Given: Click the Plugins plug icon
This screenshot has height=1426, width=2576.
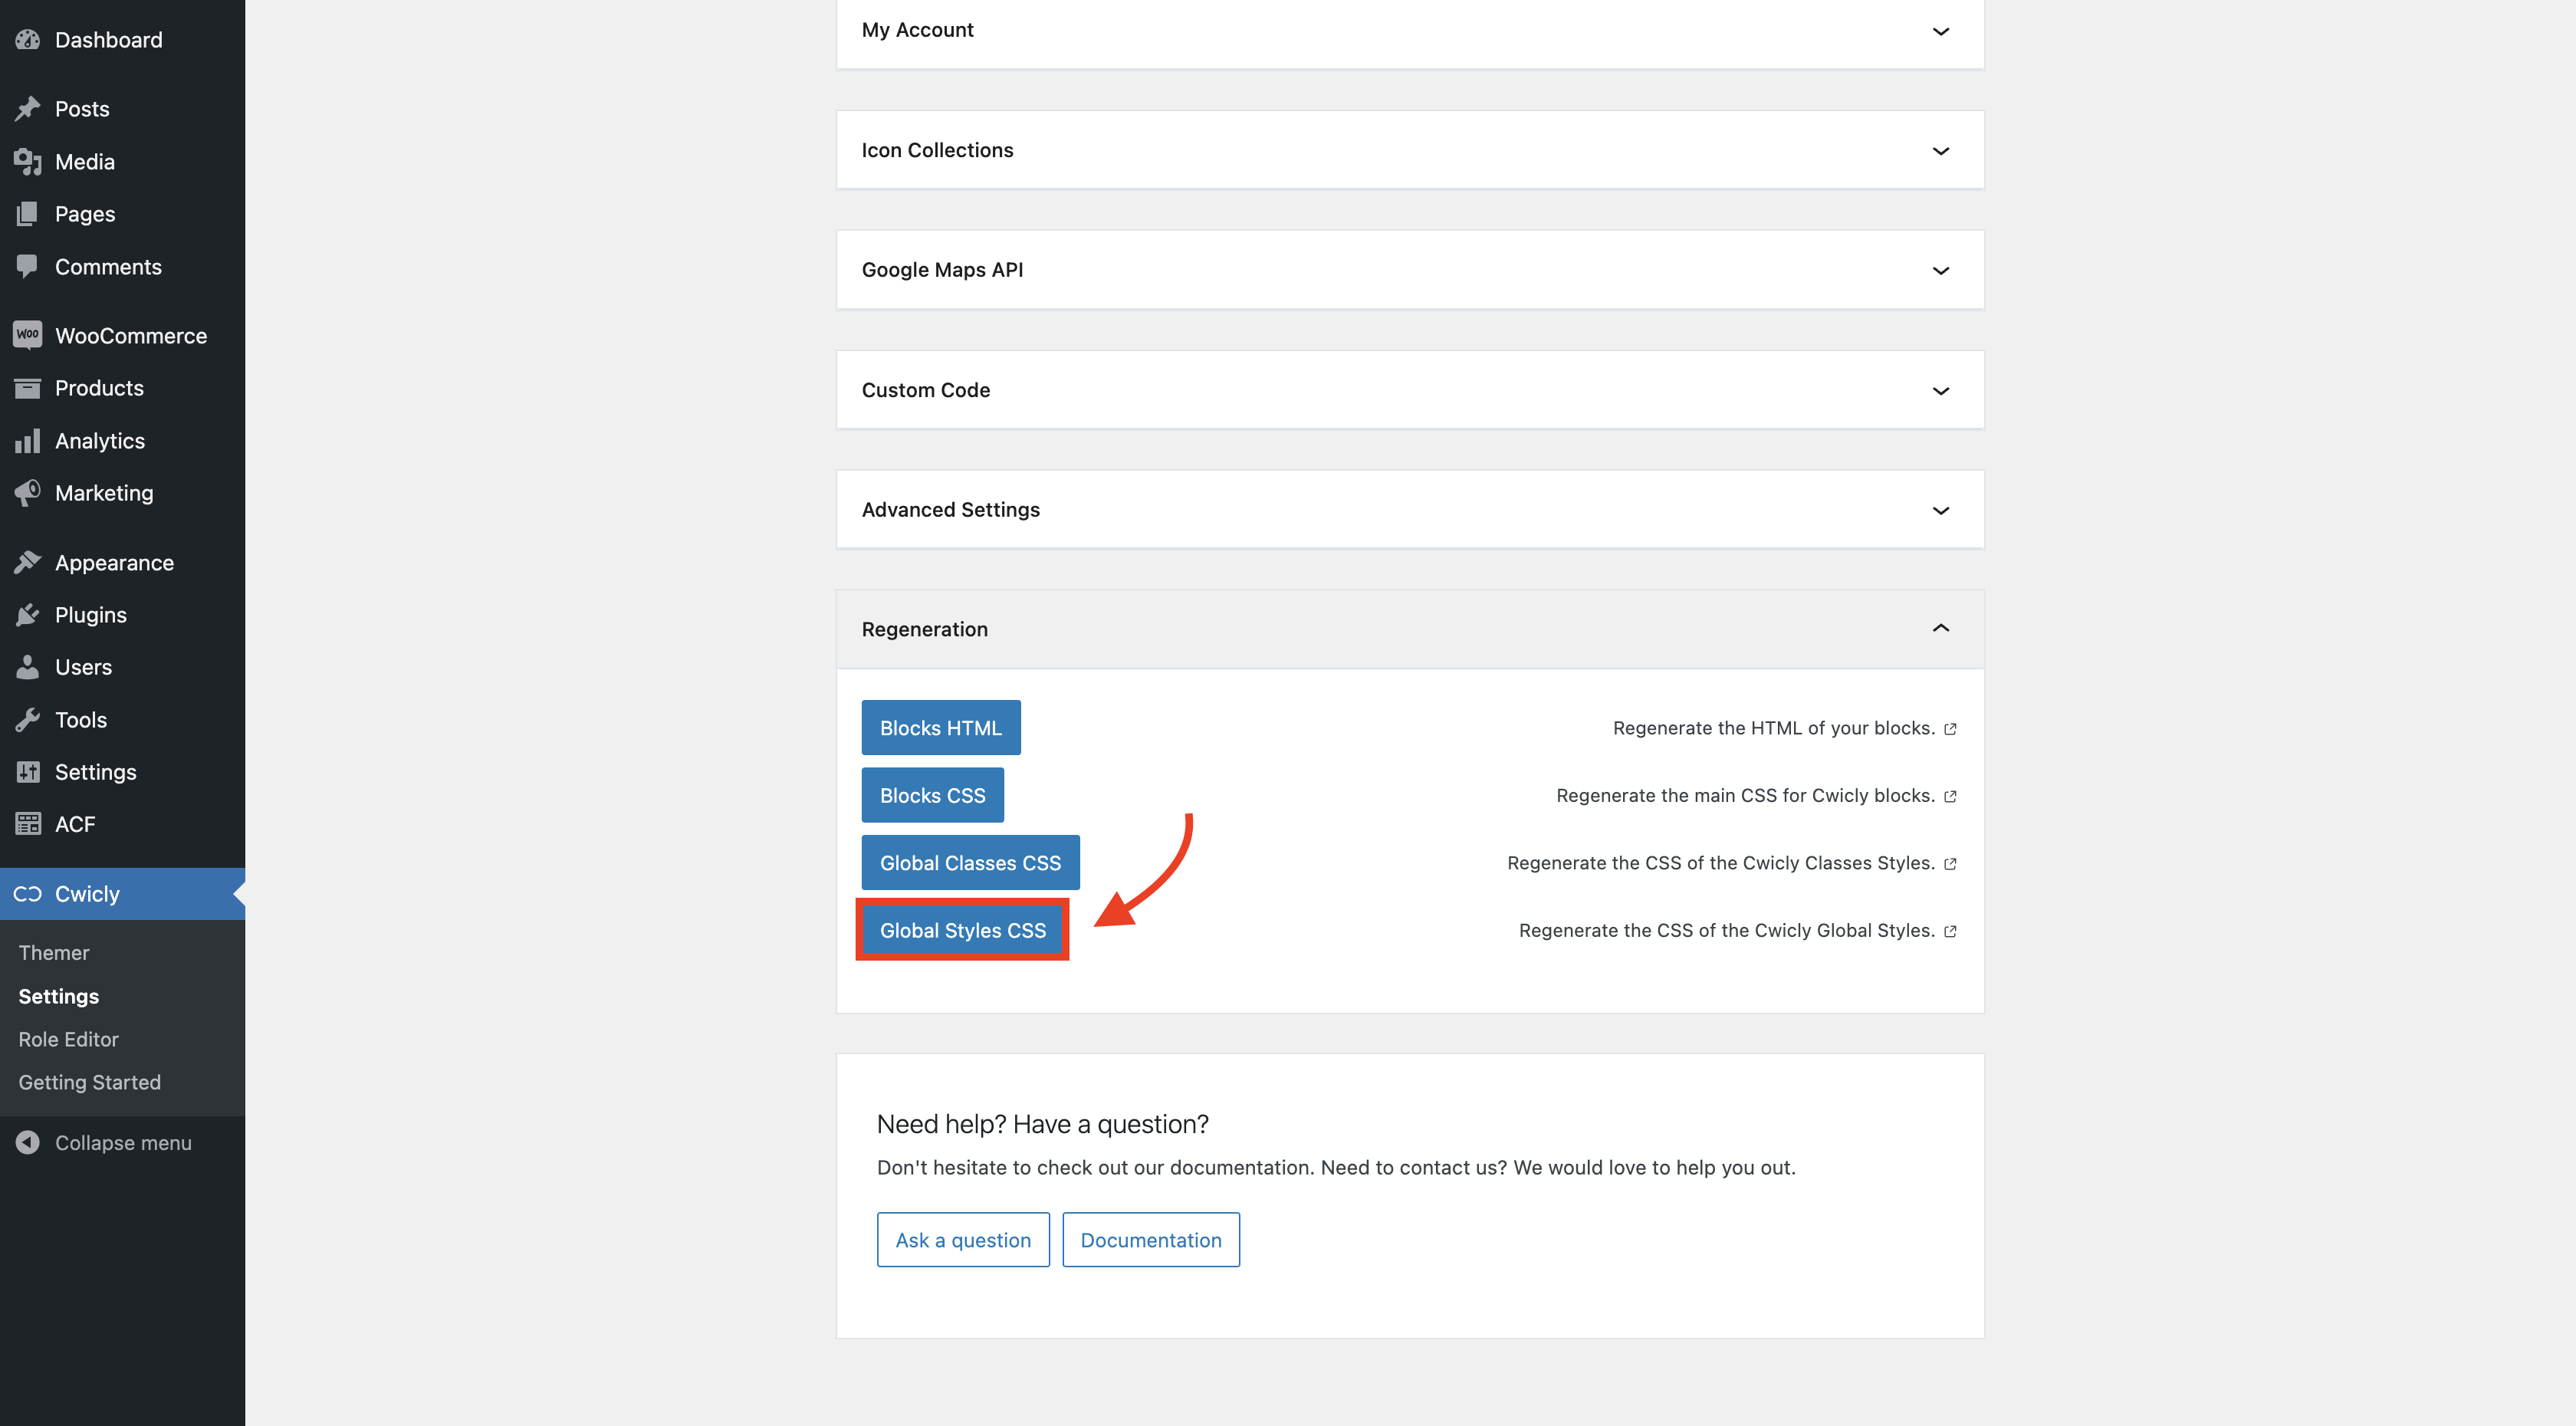Looking at the screenshot, I should (28, 615).
